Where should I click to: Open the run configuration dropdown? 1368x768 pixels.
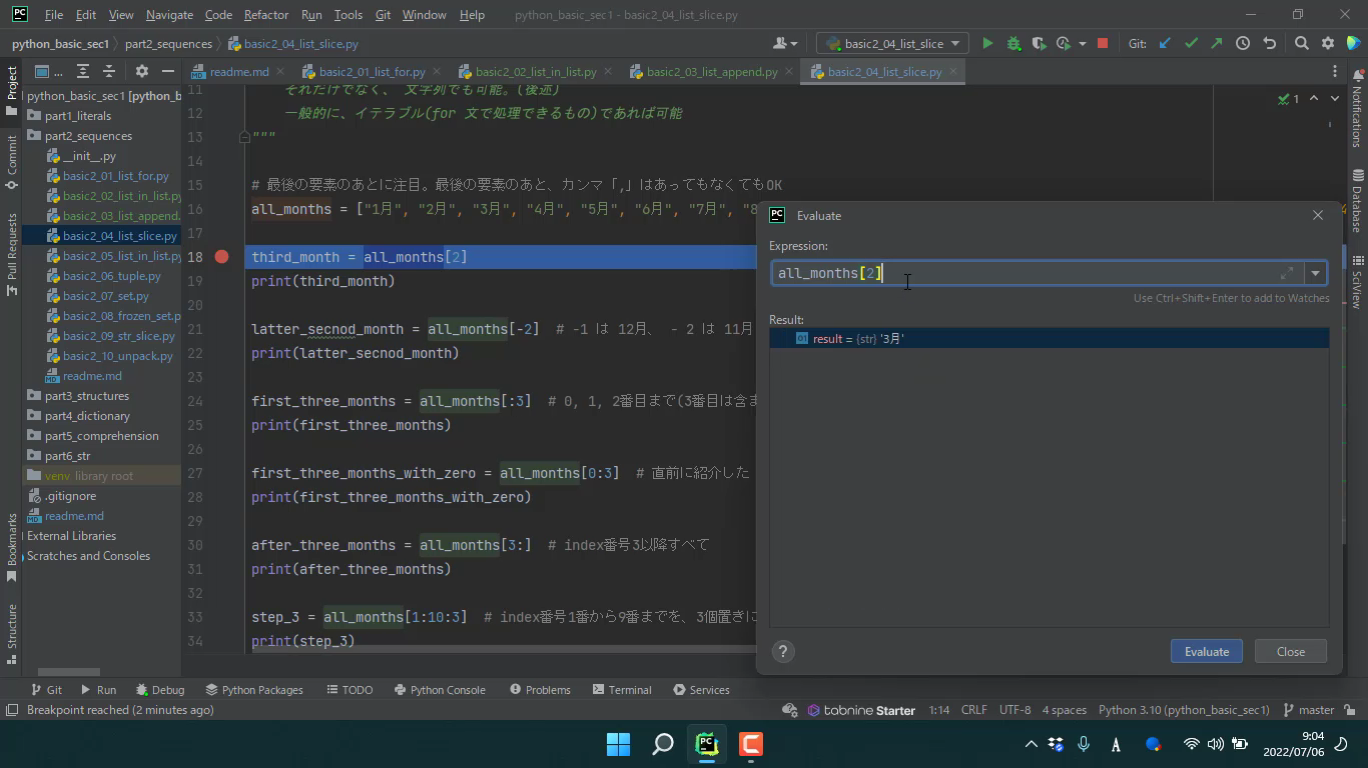[x=892, y=43]
